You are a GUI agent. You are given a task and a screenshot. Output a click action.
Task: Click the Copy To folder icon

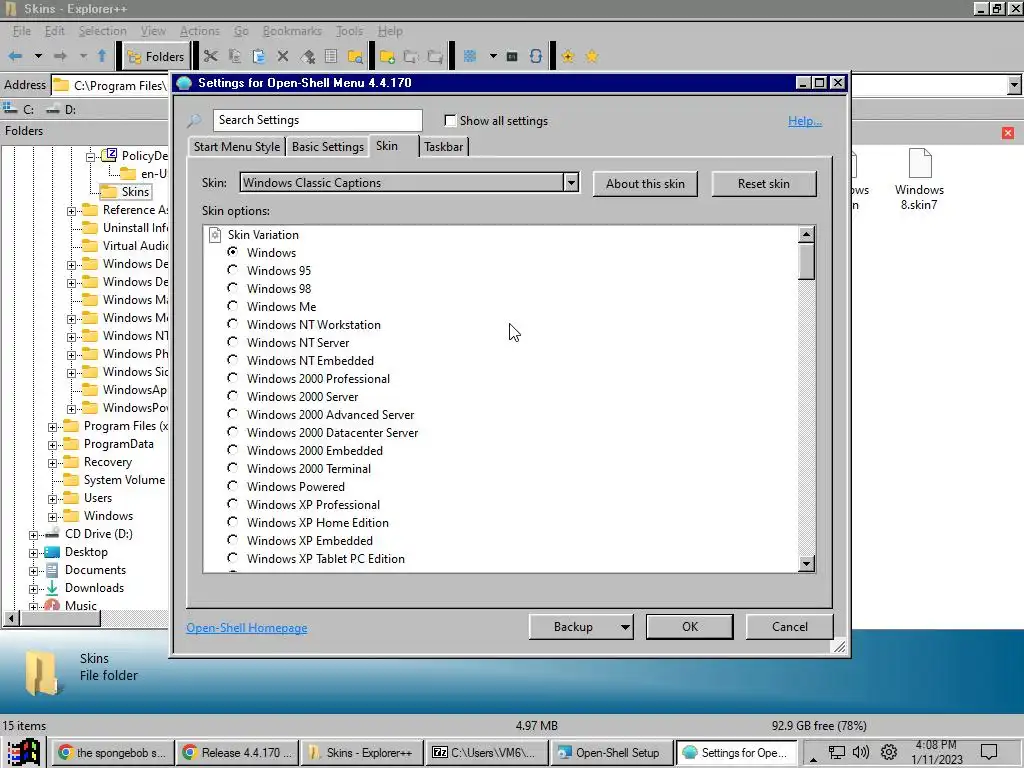coord(411,56)
